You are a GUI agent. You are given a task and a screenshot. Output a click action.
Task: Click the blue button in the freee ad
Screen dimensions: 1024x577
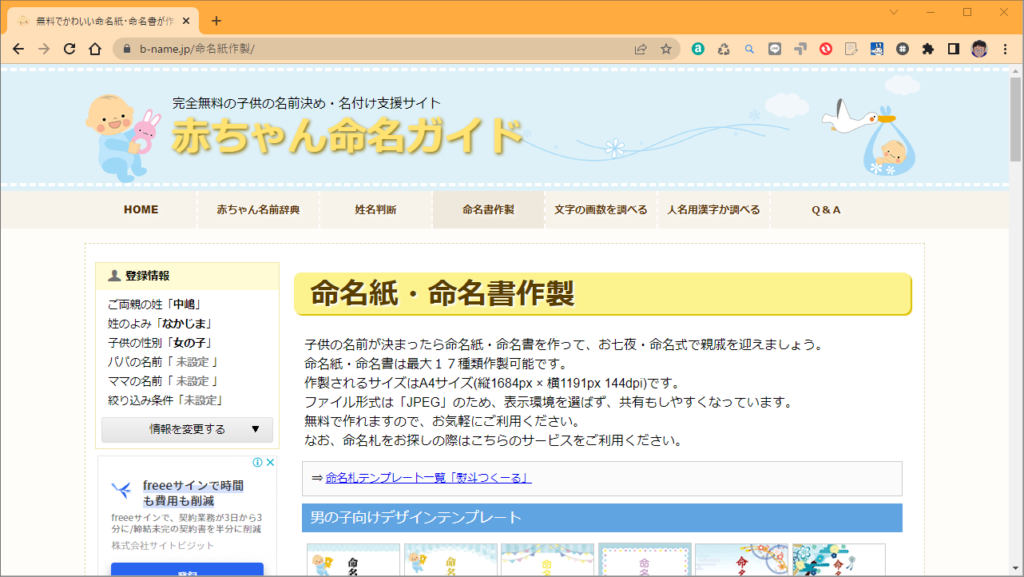[x=186, y=570]
